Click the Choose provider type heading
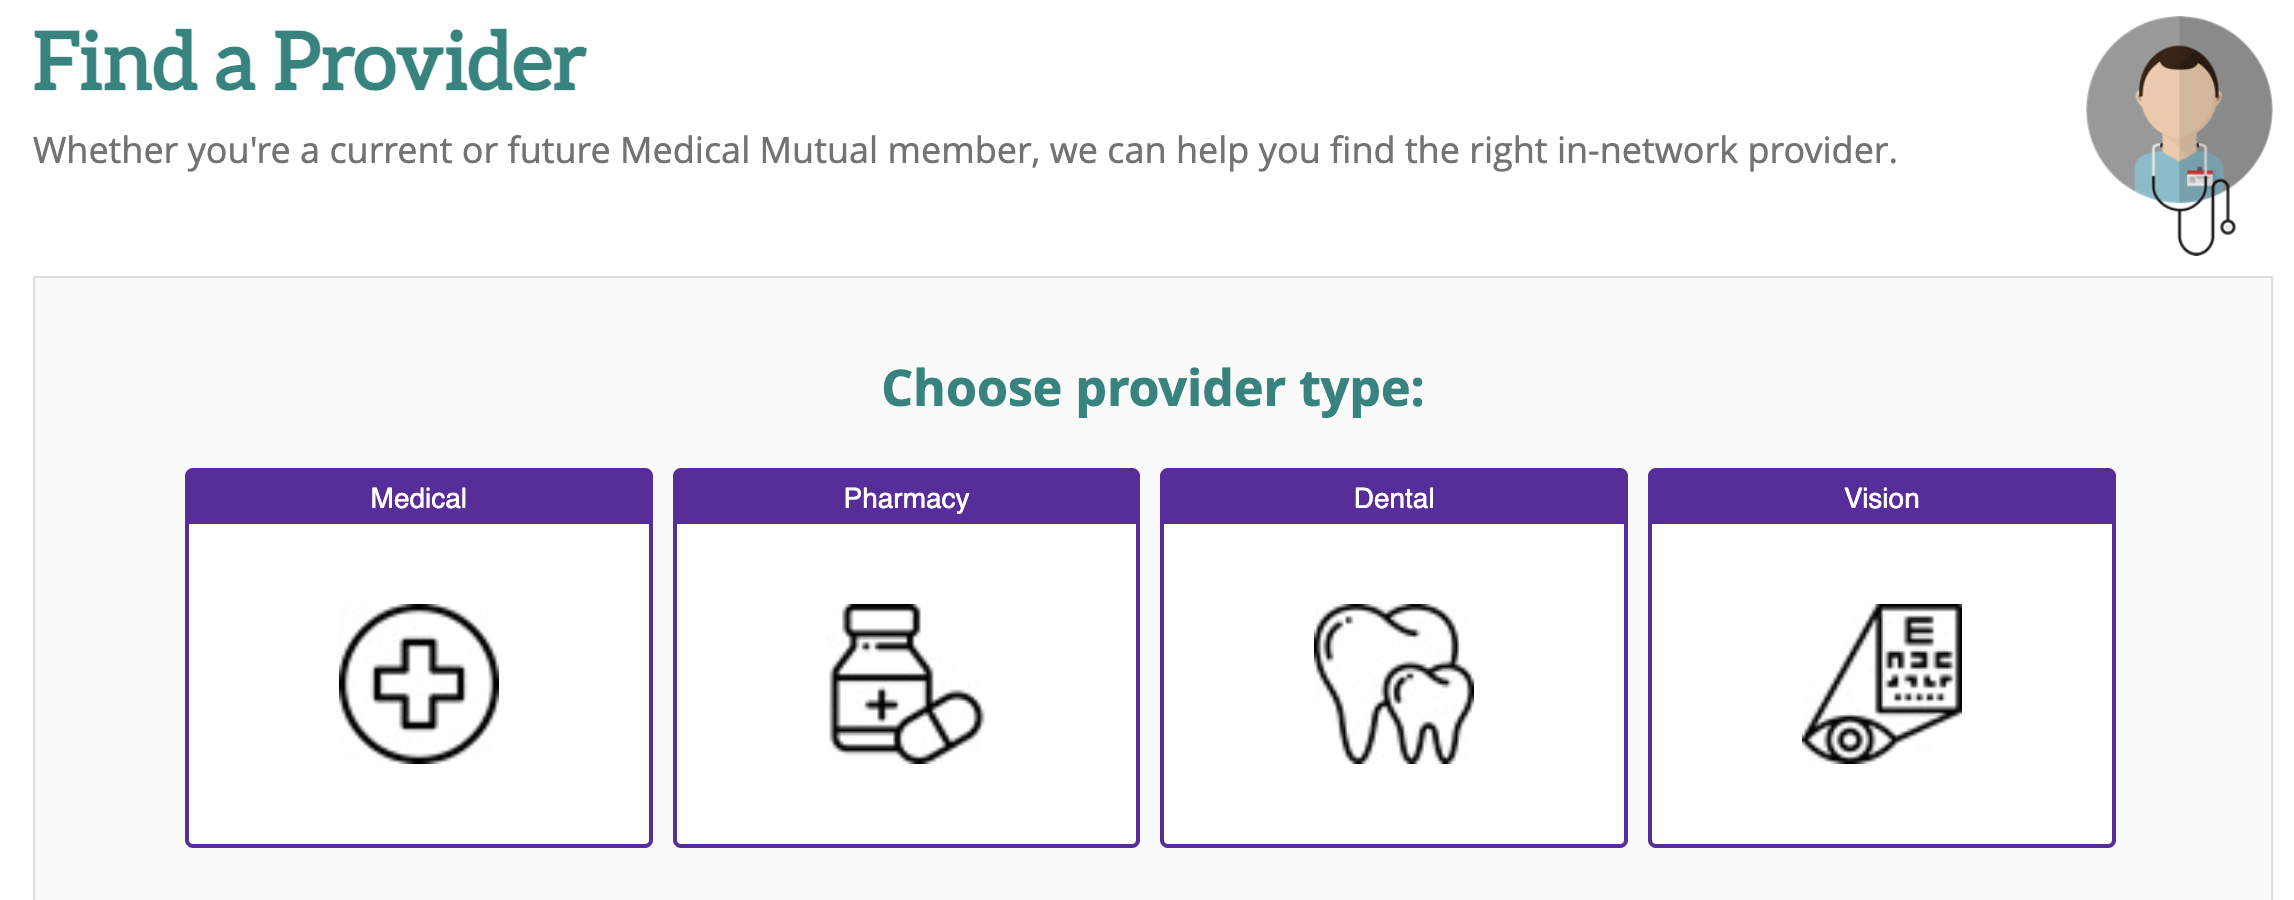2294x900 pixels. click(x=1153, y=388)
